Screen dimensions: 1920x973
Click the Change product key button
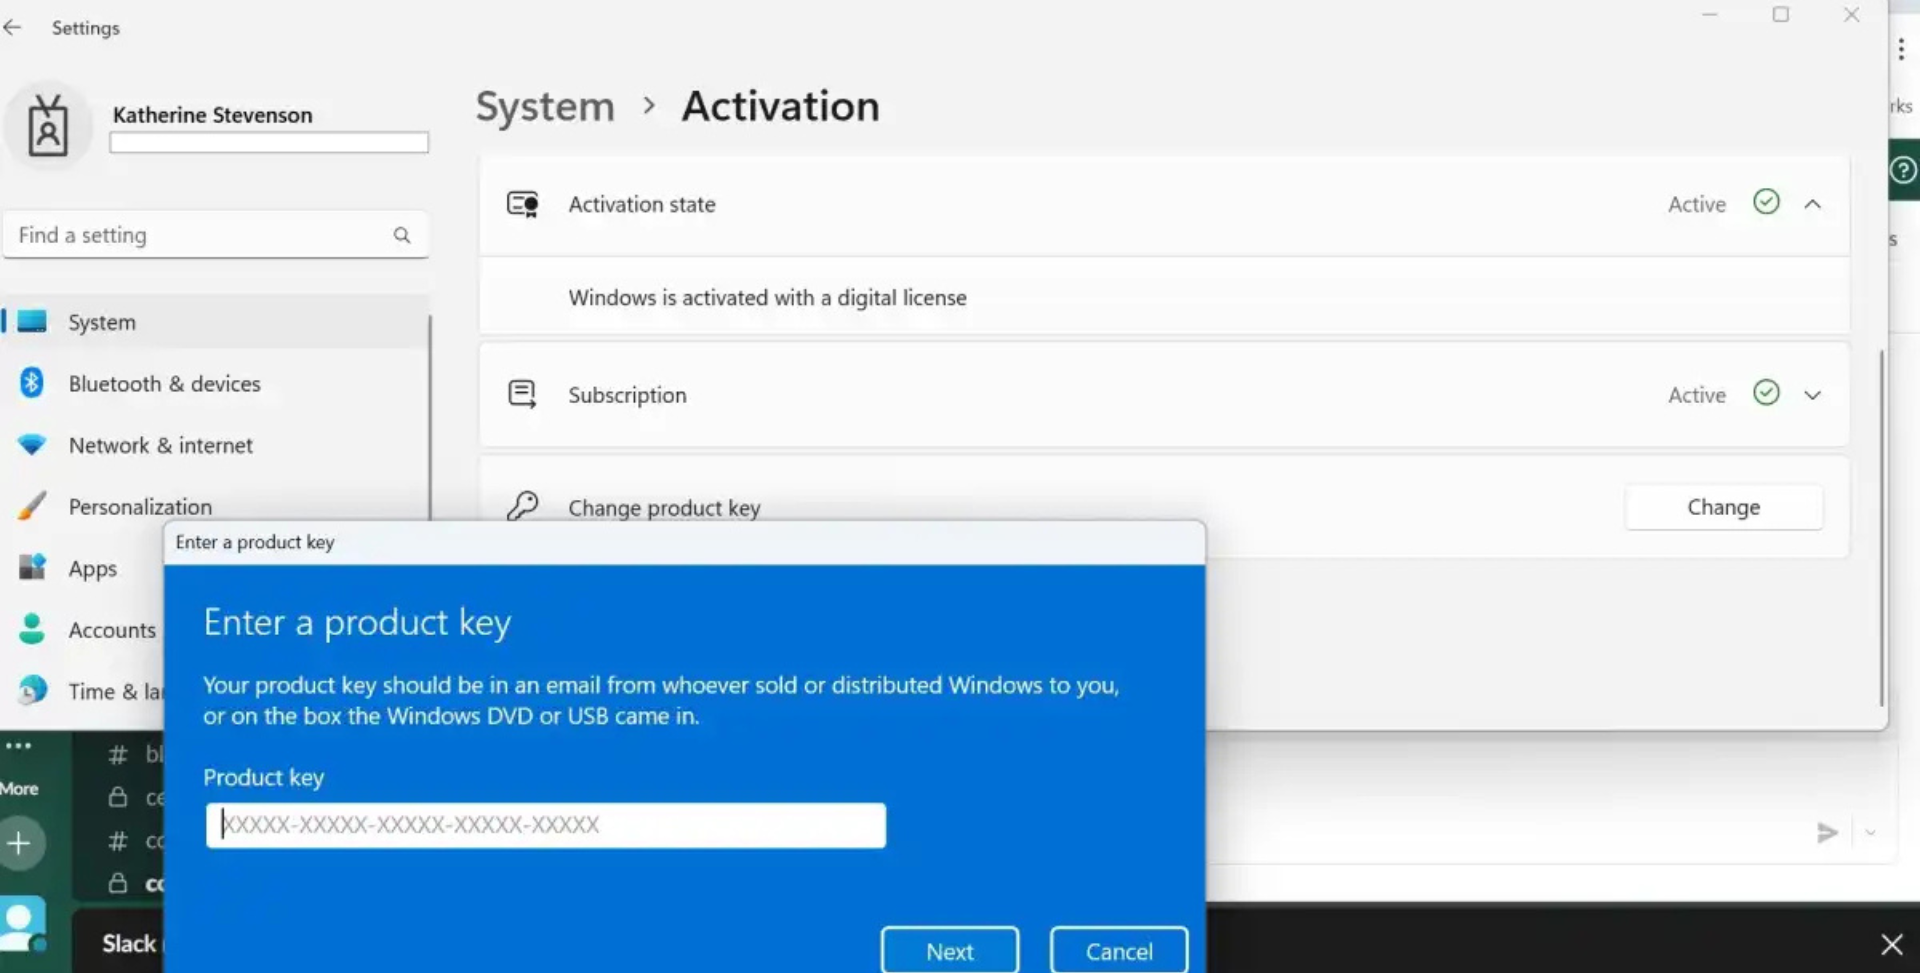(1723, 508)
